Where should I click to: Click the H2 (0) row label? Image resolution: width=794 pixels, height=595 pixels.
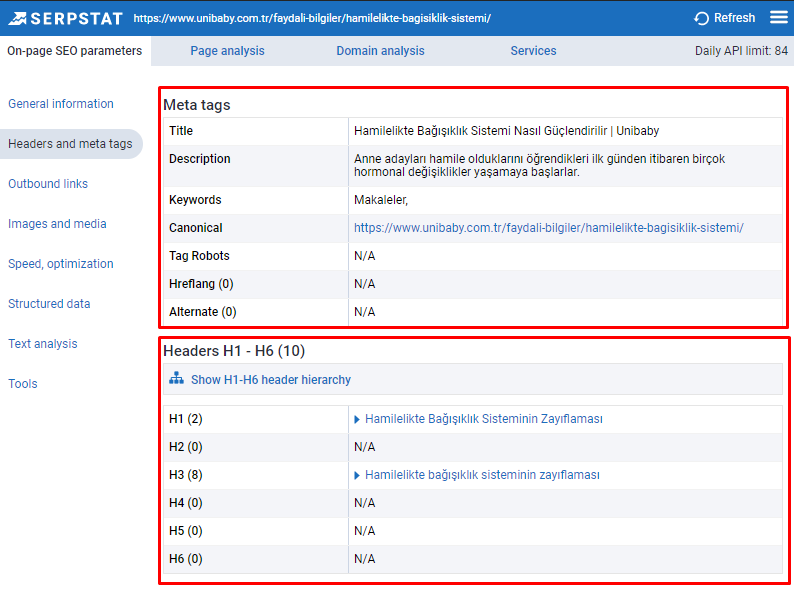(x=186, y=447)
